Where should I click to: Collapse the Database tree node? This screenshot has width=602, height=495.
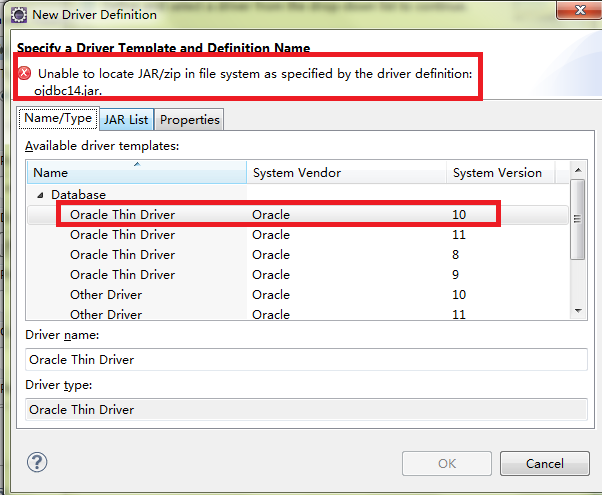(x=40, y=195)
